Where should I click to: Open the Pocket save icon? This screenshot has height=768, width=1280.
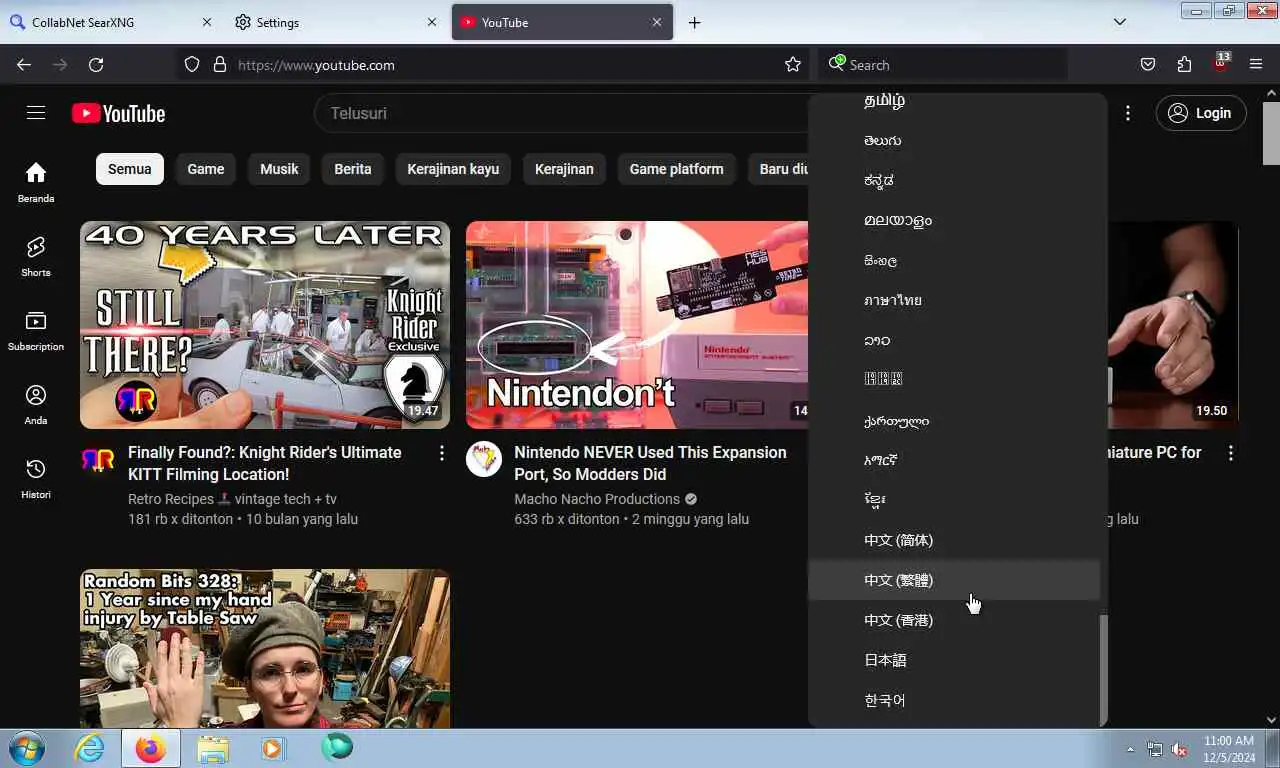pos(1148,65)
